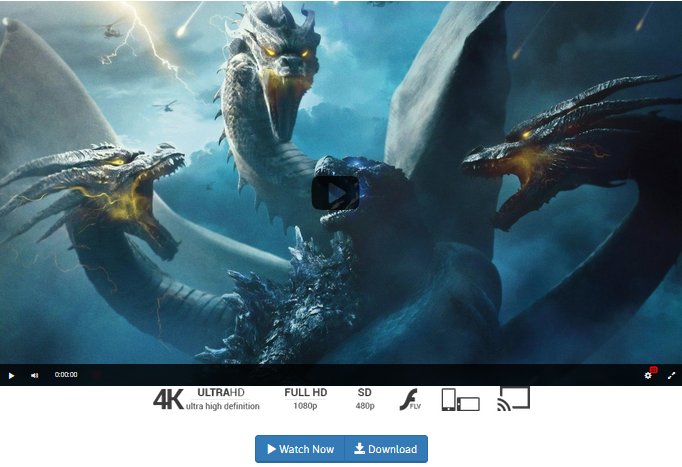Click the large center play button overlay
Image resolution: width=682 pixels, height=467 pixels.
pos(335,193)
